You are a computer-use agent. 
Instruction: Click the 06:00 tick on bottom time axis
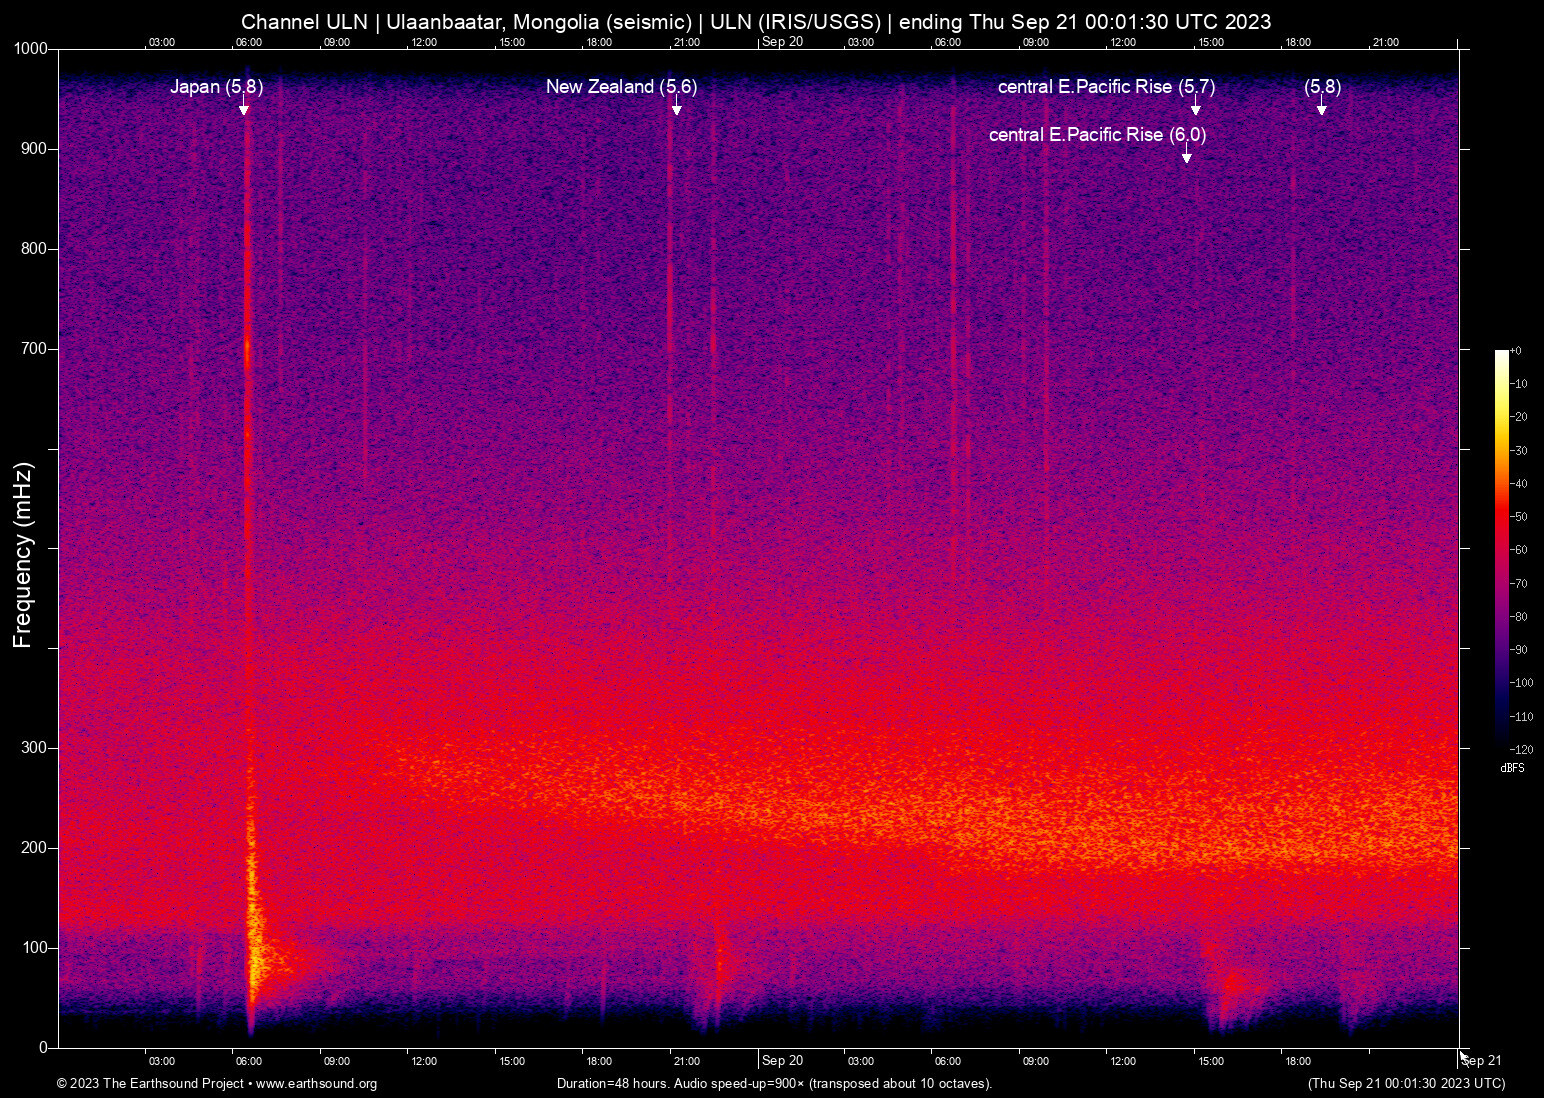pyautogui.click(x=249, y=1061)
